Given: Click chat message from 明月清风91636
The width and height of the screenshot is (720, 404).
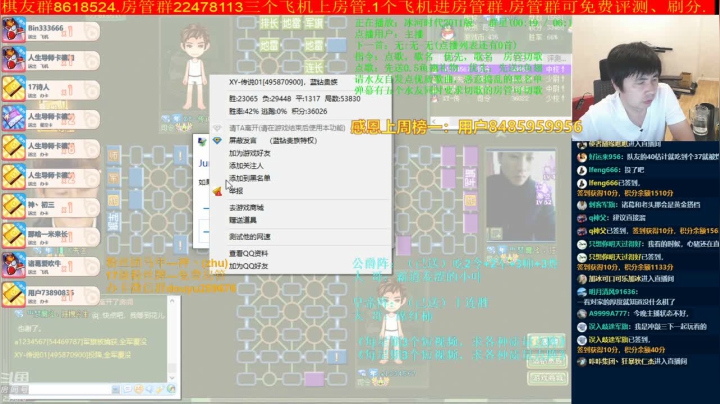Looking at the screenshot, I should coord(626,297).
